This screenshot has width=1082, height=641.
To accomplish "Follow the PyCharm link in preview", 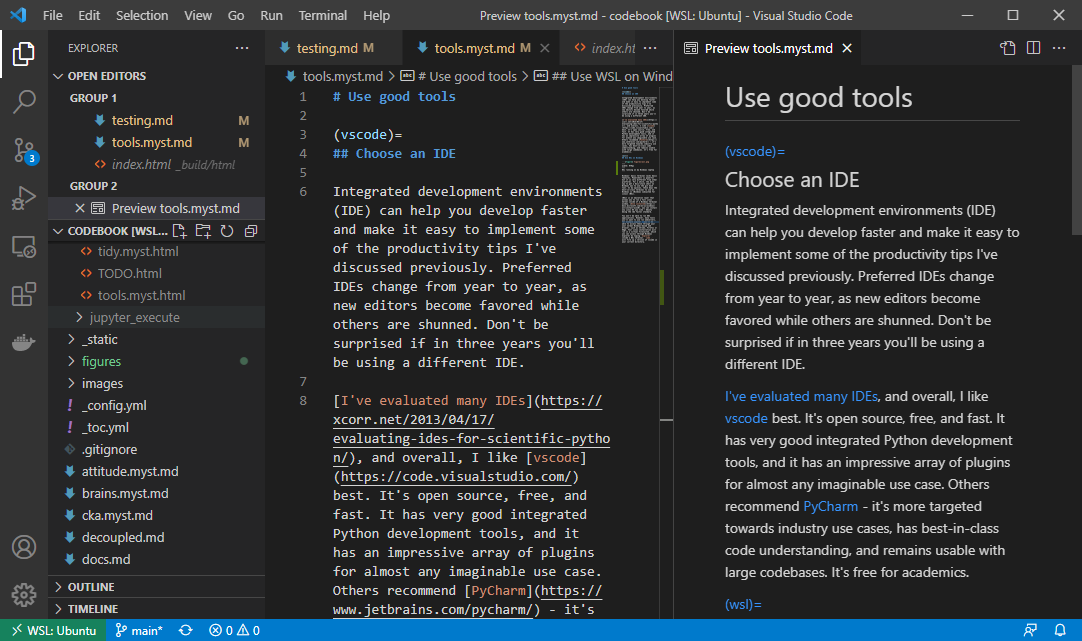I will click(x=830, y=506).
